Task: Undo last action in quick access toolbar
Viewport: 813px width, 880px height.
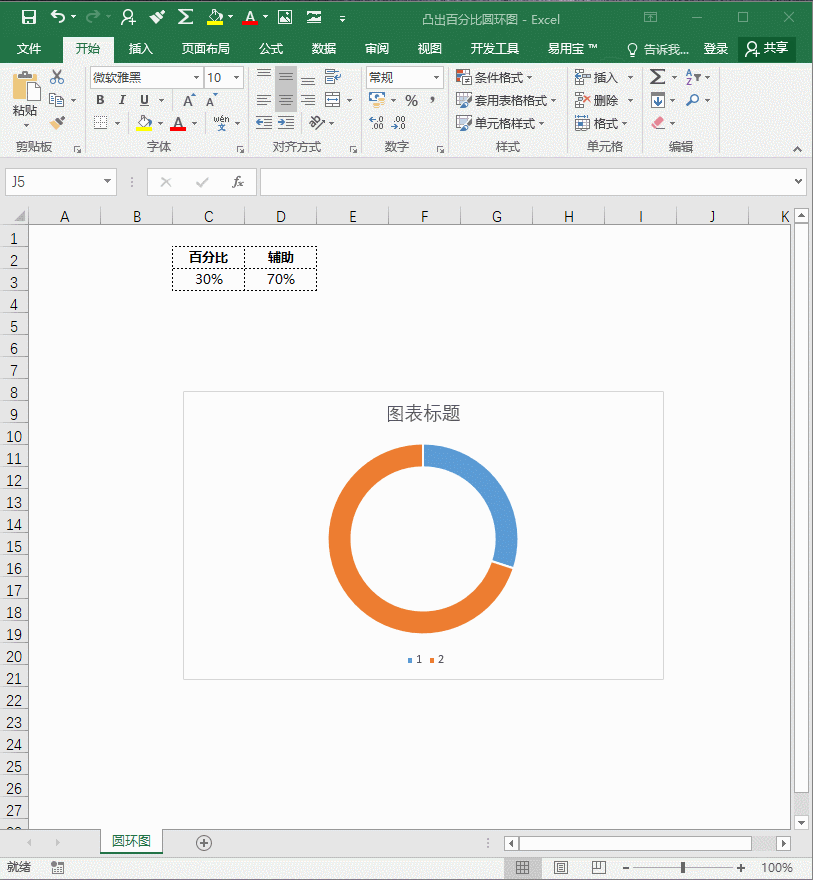Action: (58, 17)
